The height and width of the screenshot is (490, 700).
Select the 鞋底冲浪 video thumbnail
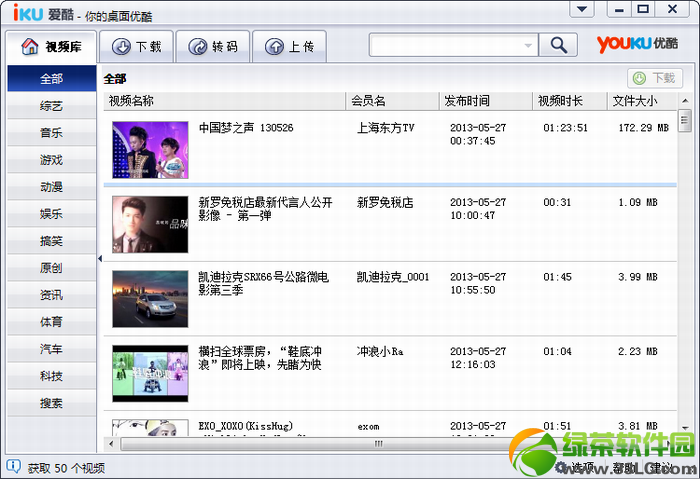click(x=150, y=374)
